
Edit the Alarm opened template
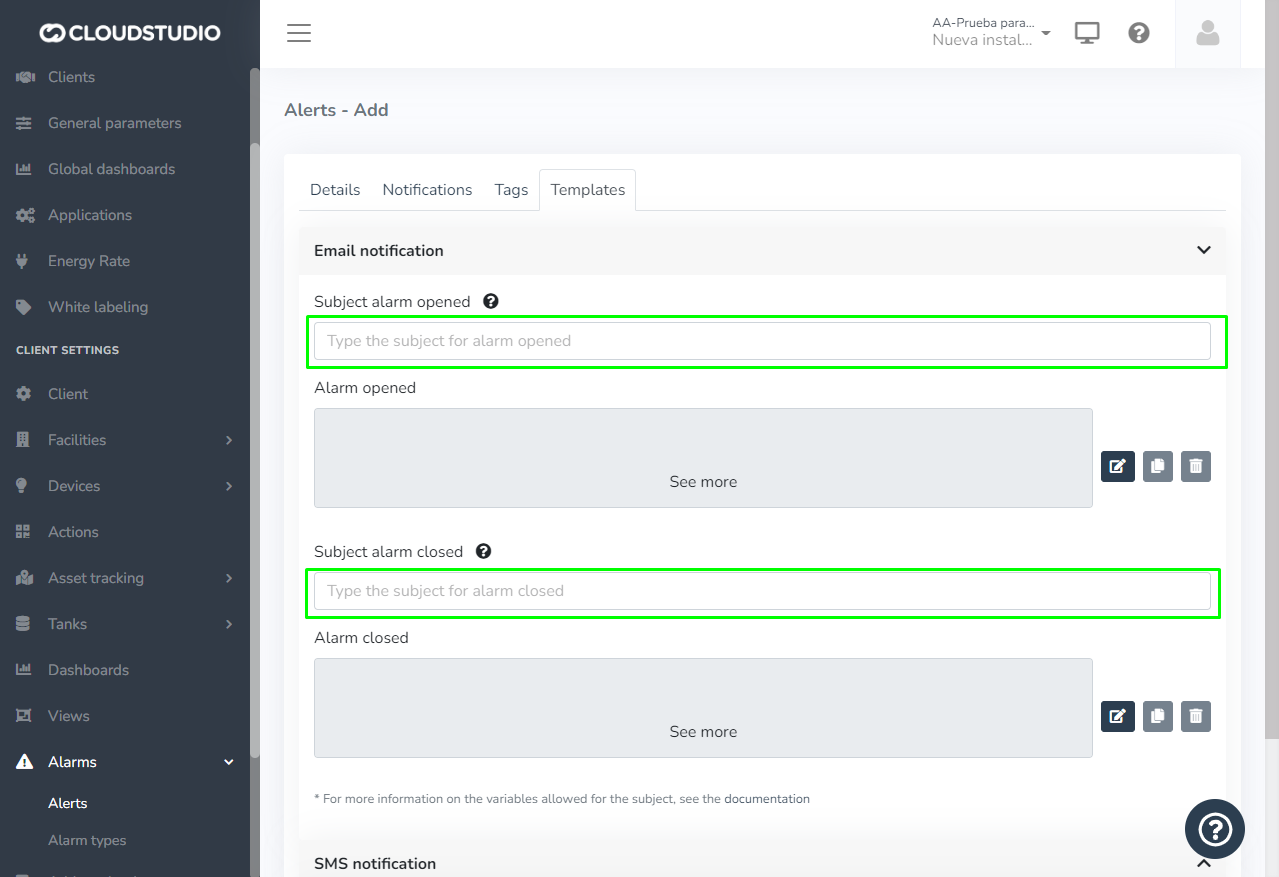[1117, 466]
